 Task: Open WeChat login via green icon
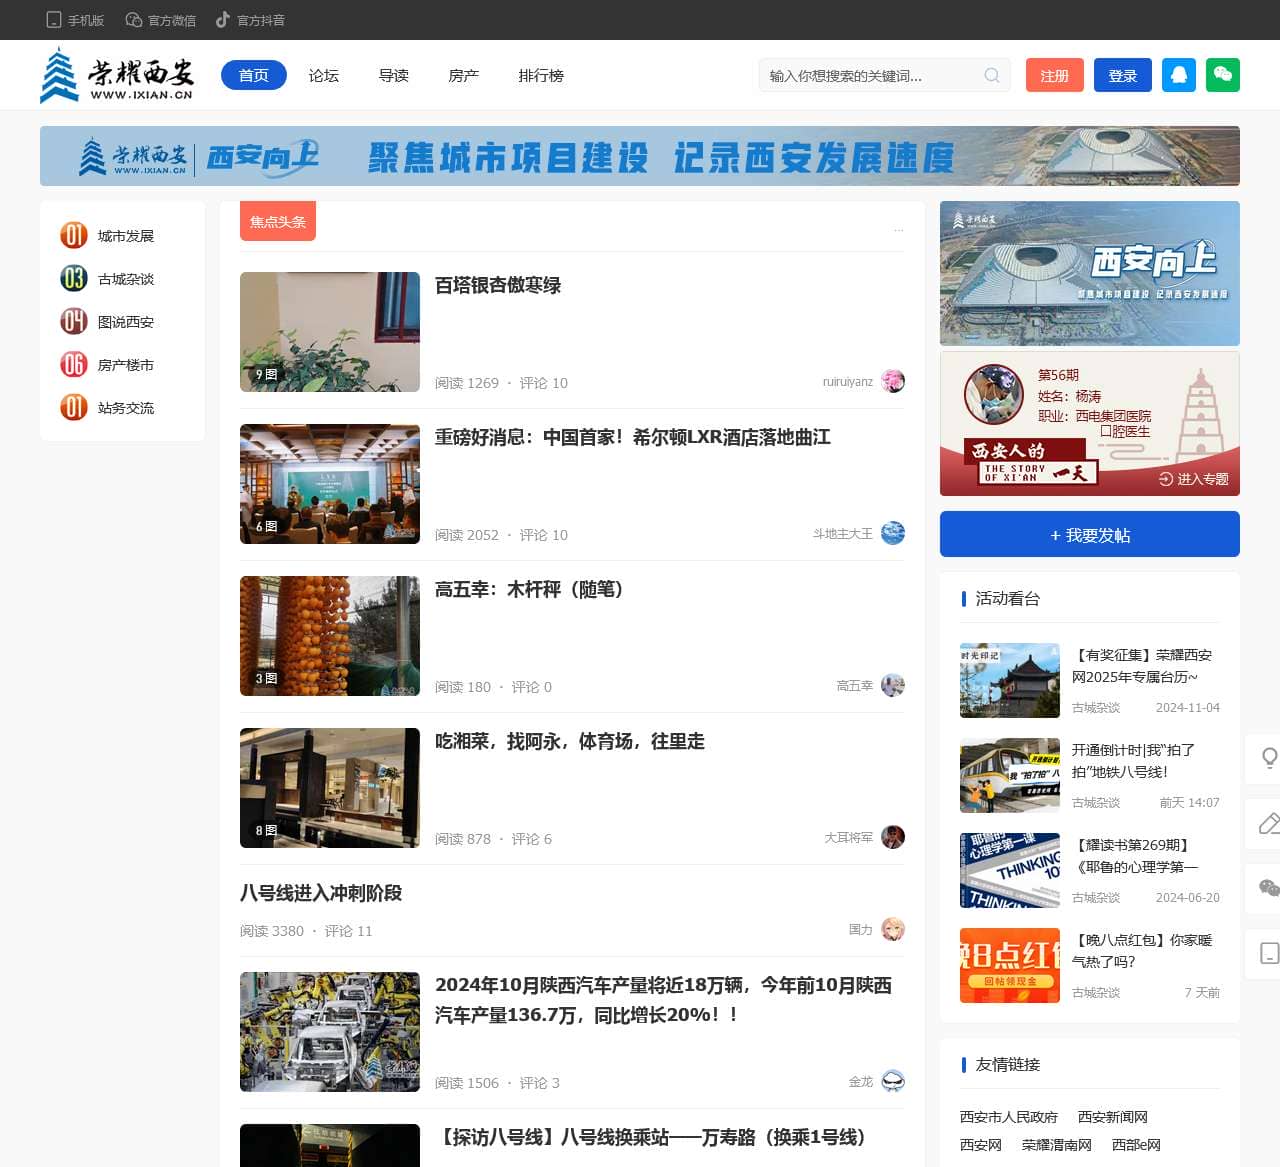(1222, 75)
